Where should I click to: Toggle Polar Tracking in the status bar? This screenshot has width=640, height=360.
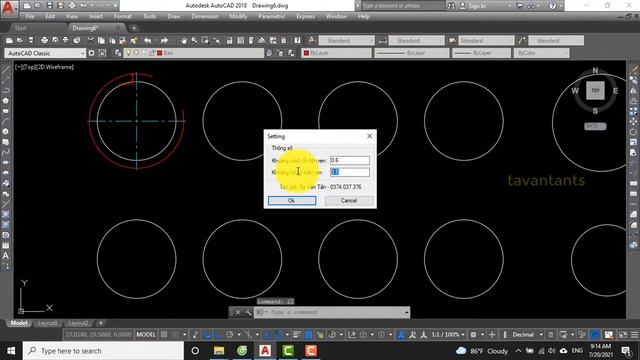pos(229,335)
